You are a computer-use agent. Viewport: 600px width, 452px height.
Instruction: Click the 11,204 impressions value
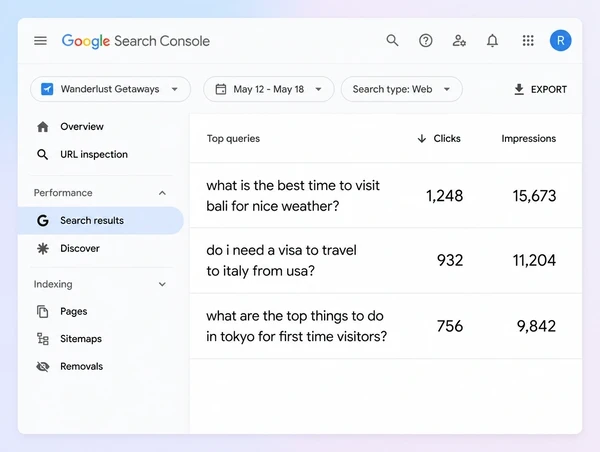(535, 261)
